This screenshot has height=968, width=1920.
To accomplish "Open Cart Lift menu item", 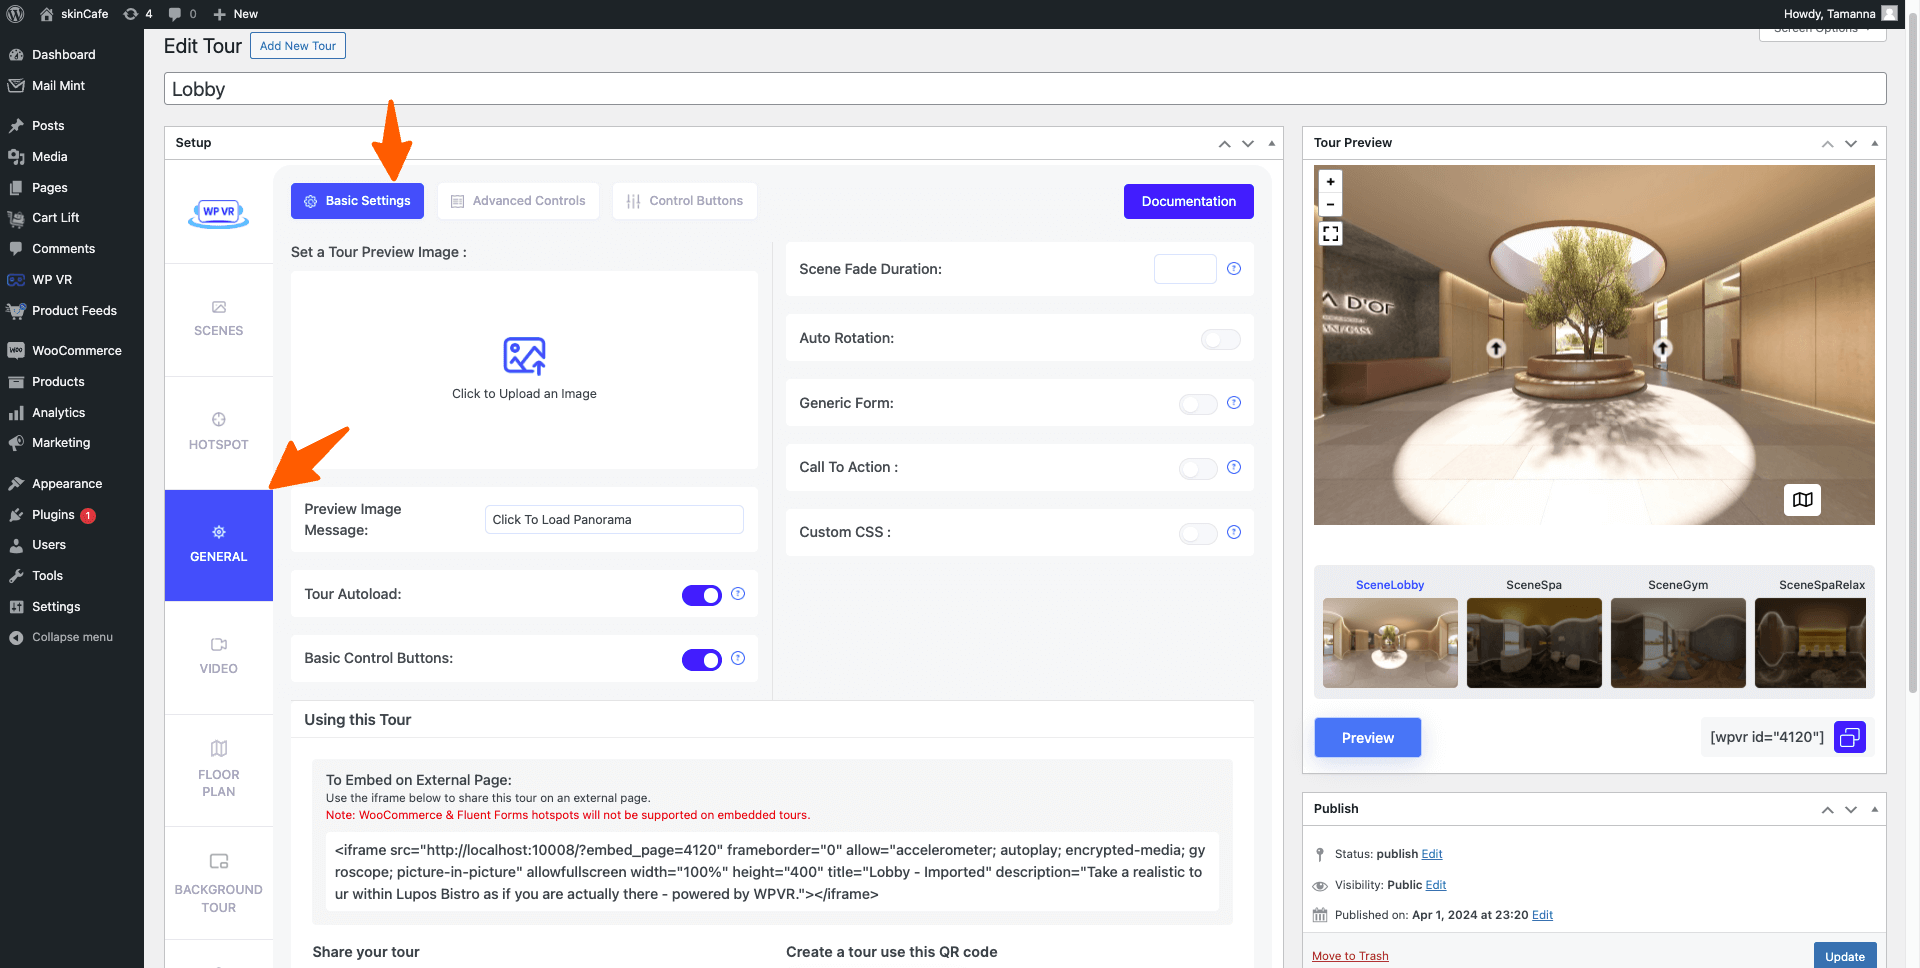I will click(55, 217).
